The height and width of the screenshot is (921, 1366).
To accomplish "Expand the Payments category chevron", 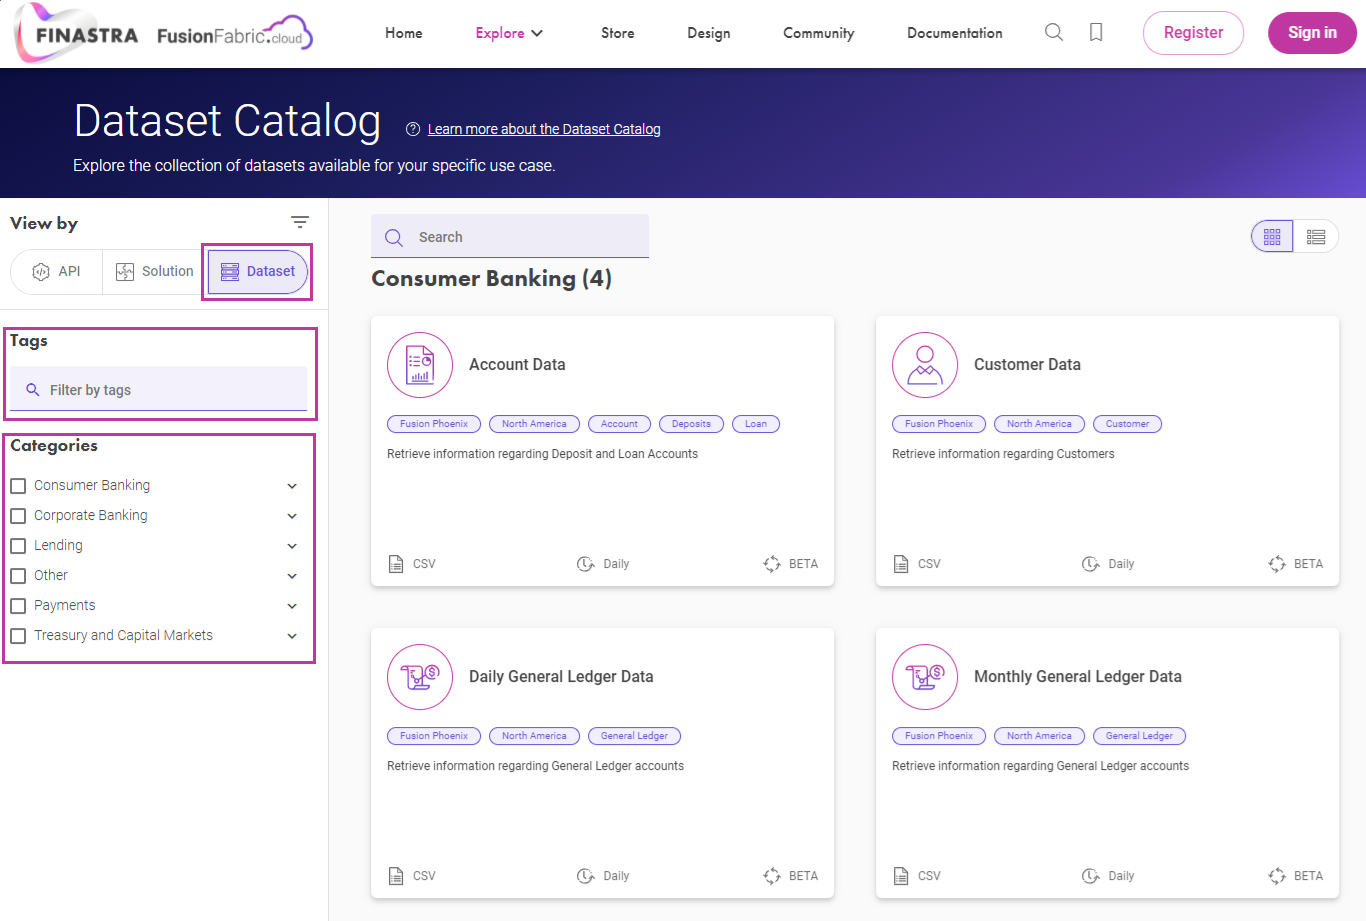I will pyautogui.click(x=292, y=606).
